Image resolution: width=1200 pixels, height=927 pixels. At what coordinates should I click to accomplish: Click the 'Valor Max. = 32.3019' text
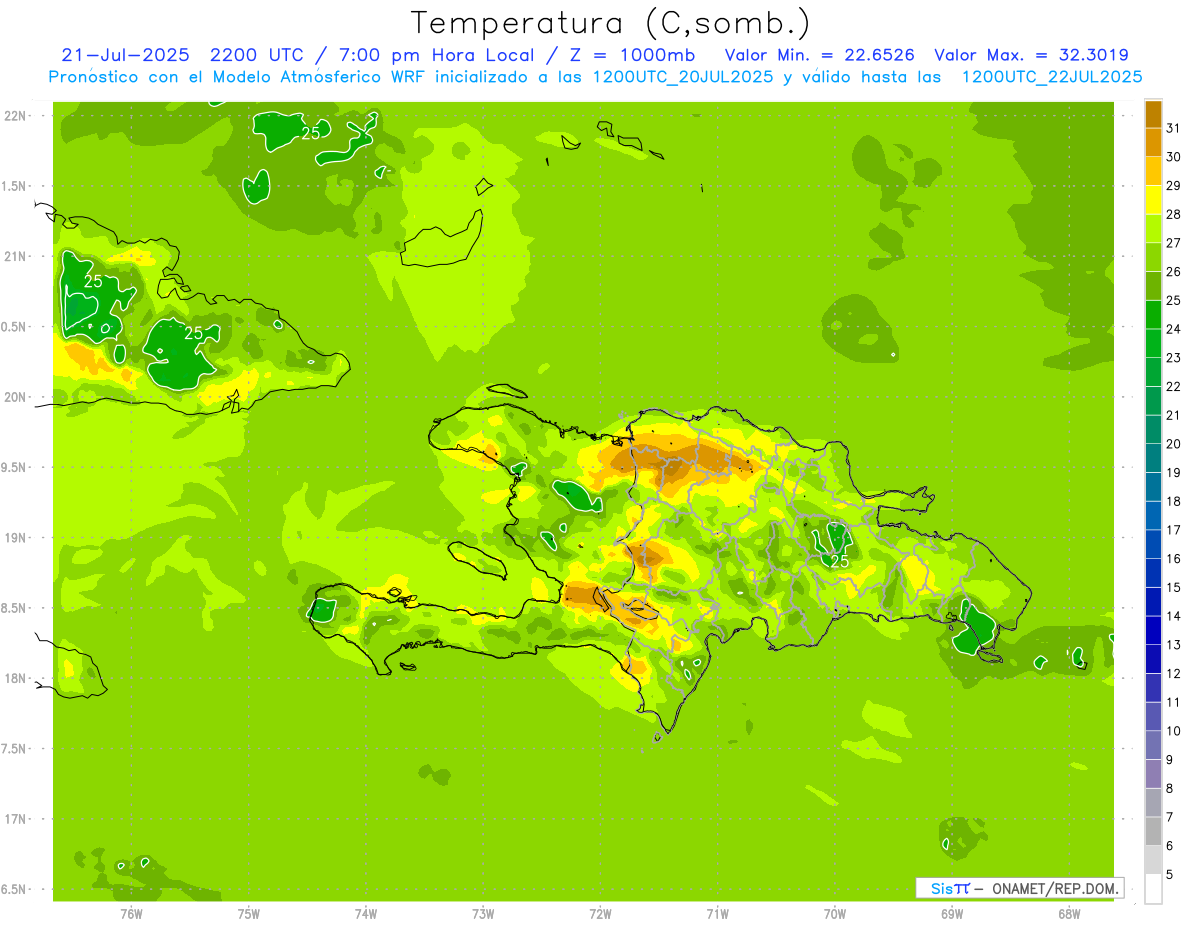tap(1031, 55)
